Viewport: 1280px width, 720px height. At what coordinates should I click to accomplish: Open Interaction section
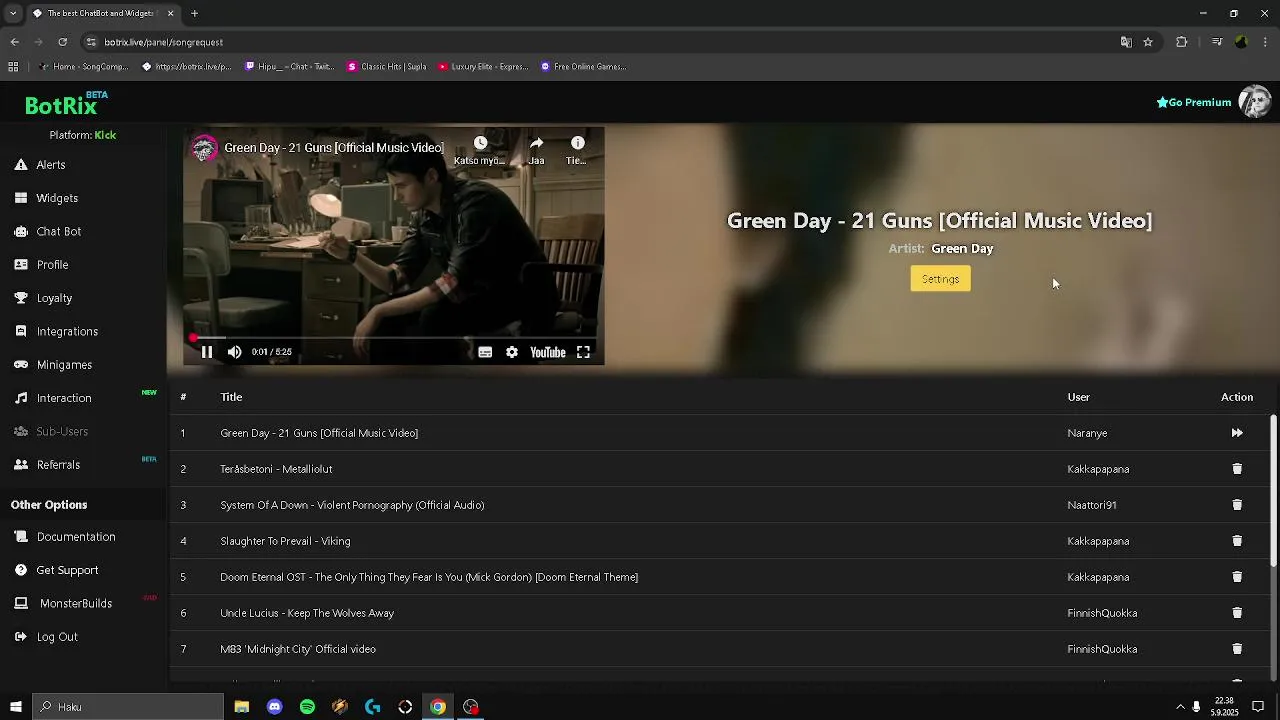[64, 398]
